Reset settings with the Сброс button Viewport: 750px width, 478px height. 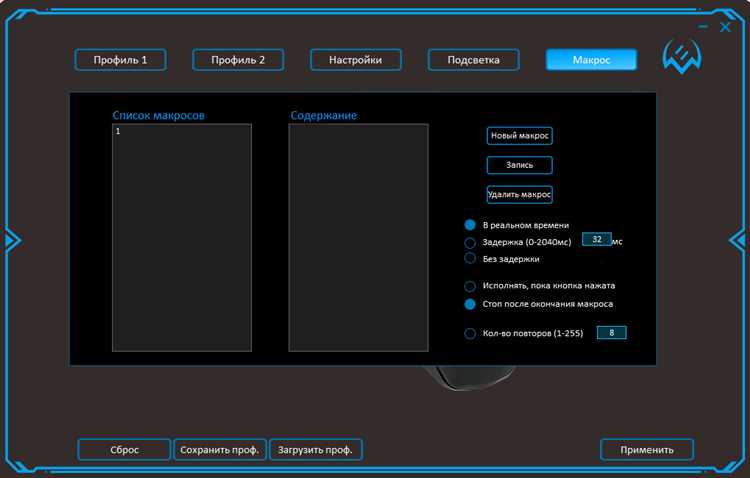point(124,450)
